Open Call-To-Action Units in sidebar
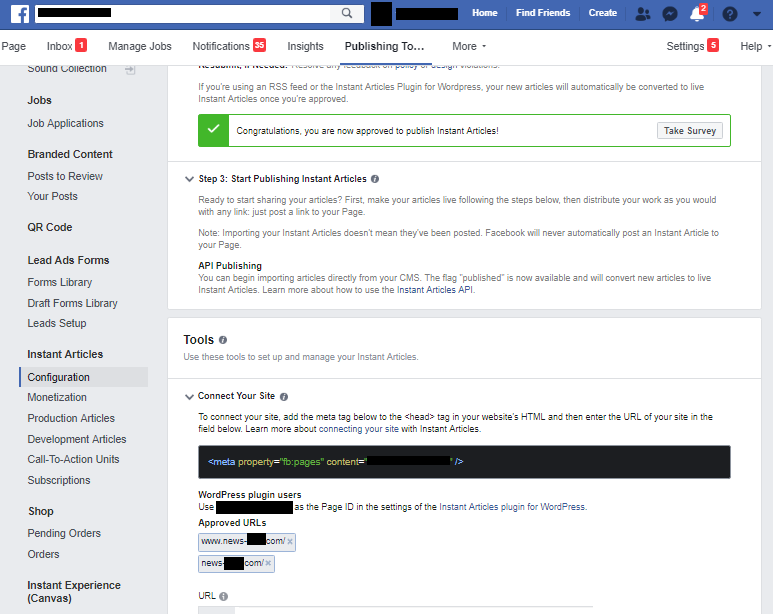The width and height of the screenshot is (773, 614). tap(73, 460)
